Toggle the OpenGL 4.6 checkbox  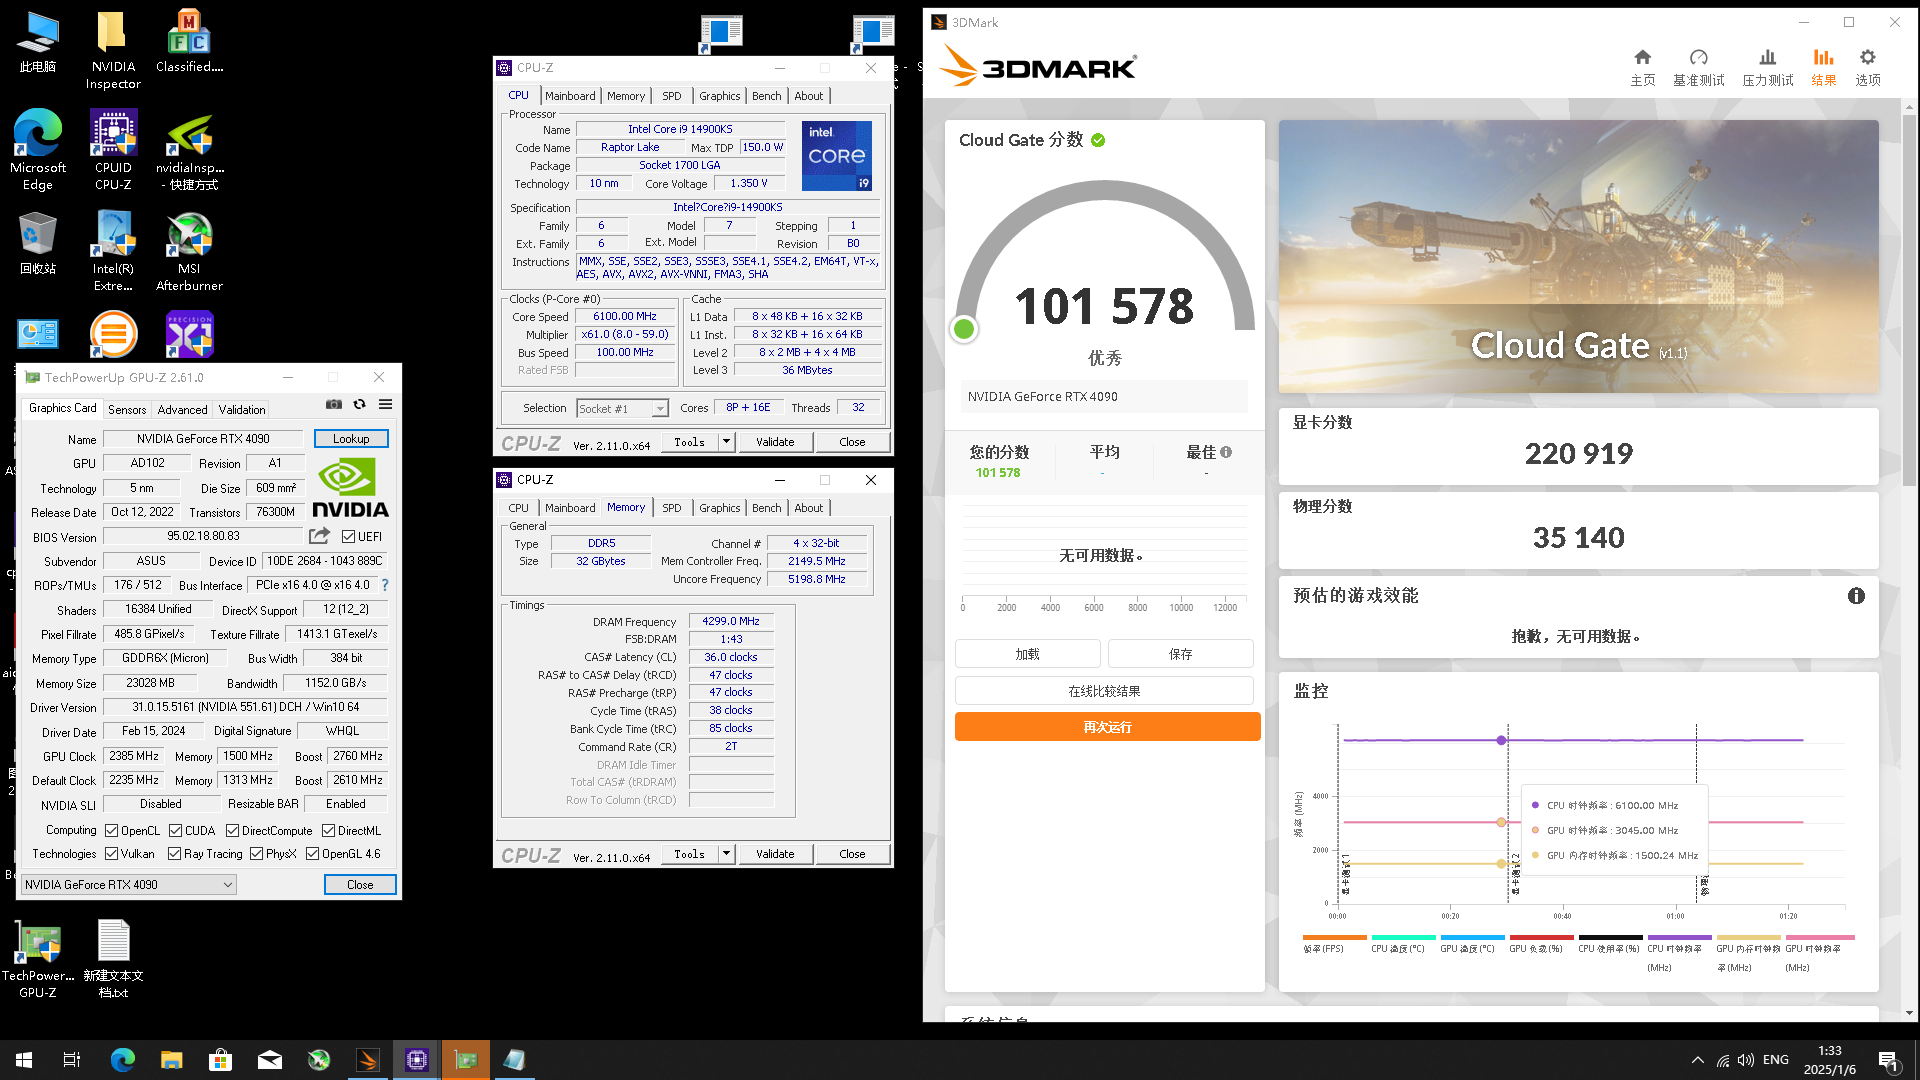(x=313, y=854)
